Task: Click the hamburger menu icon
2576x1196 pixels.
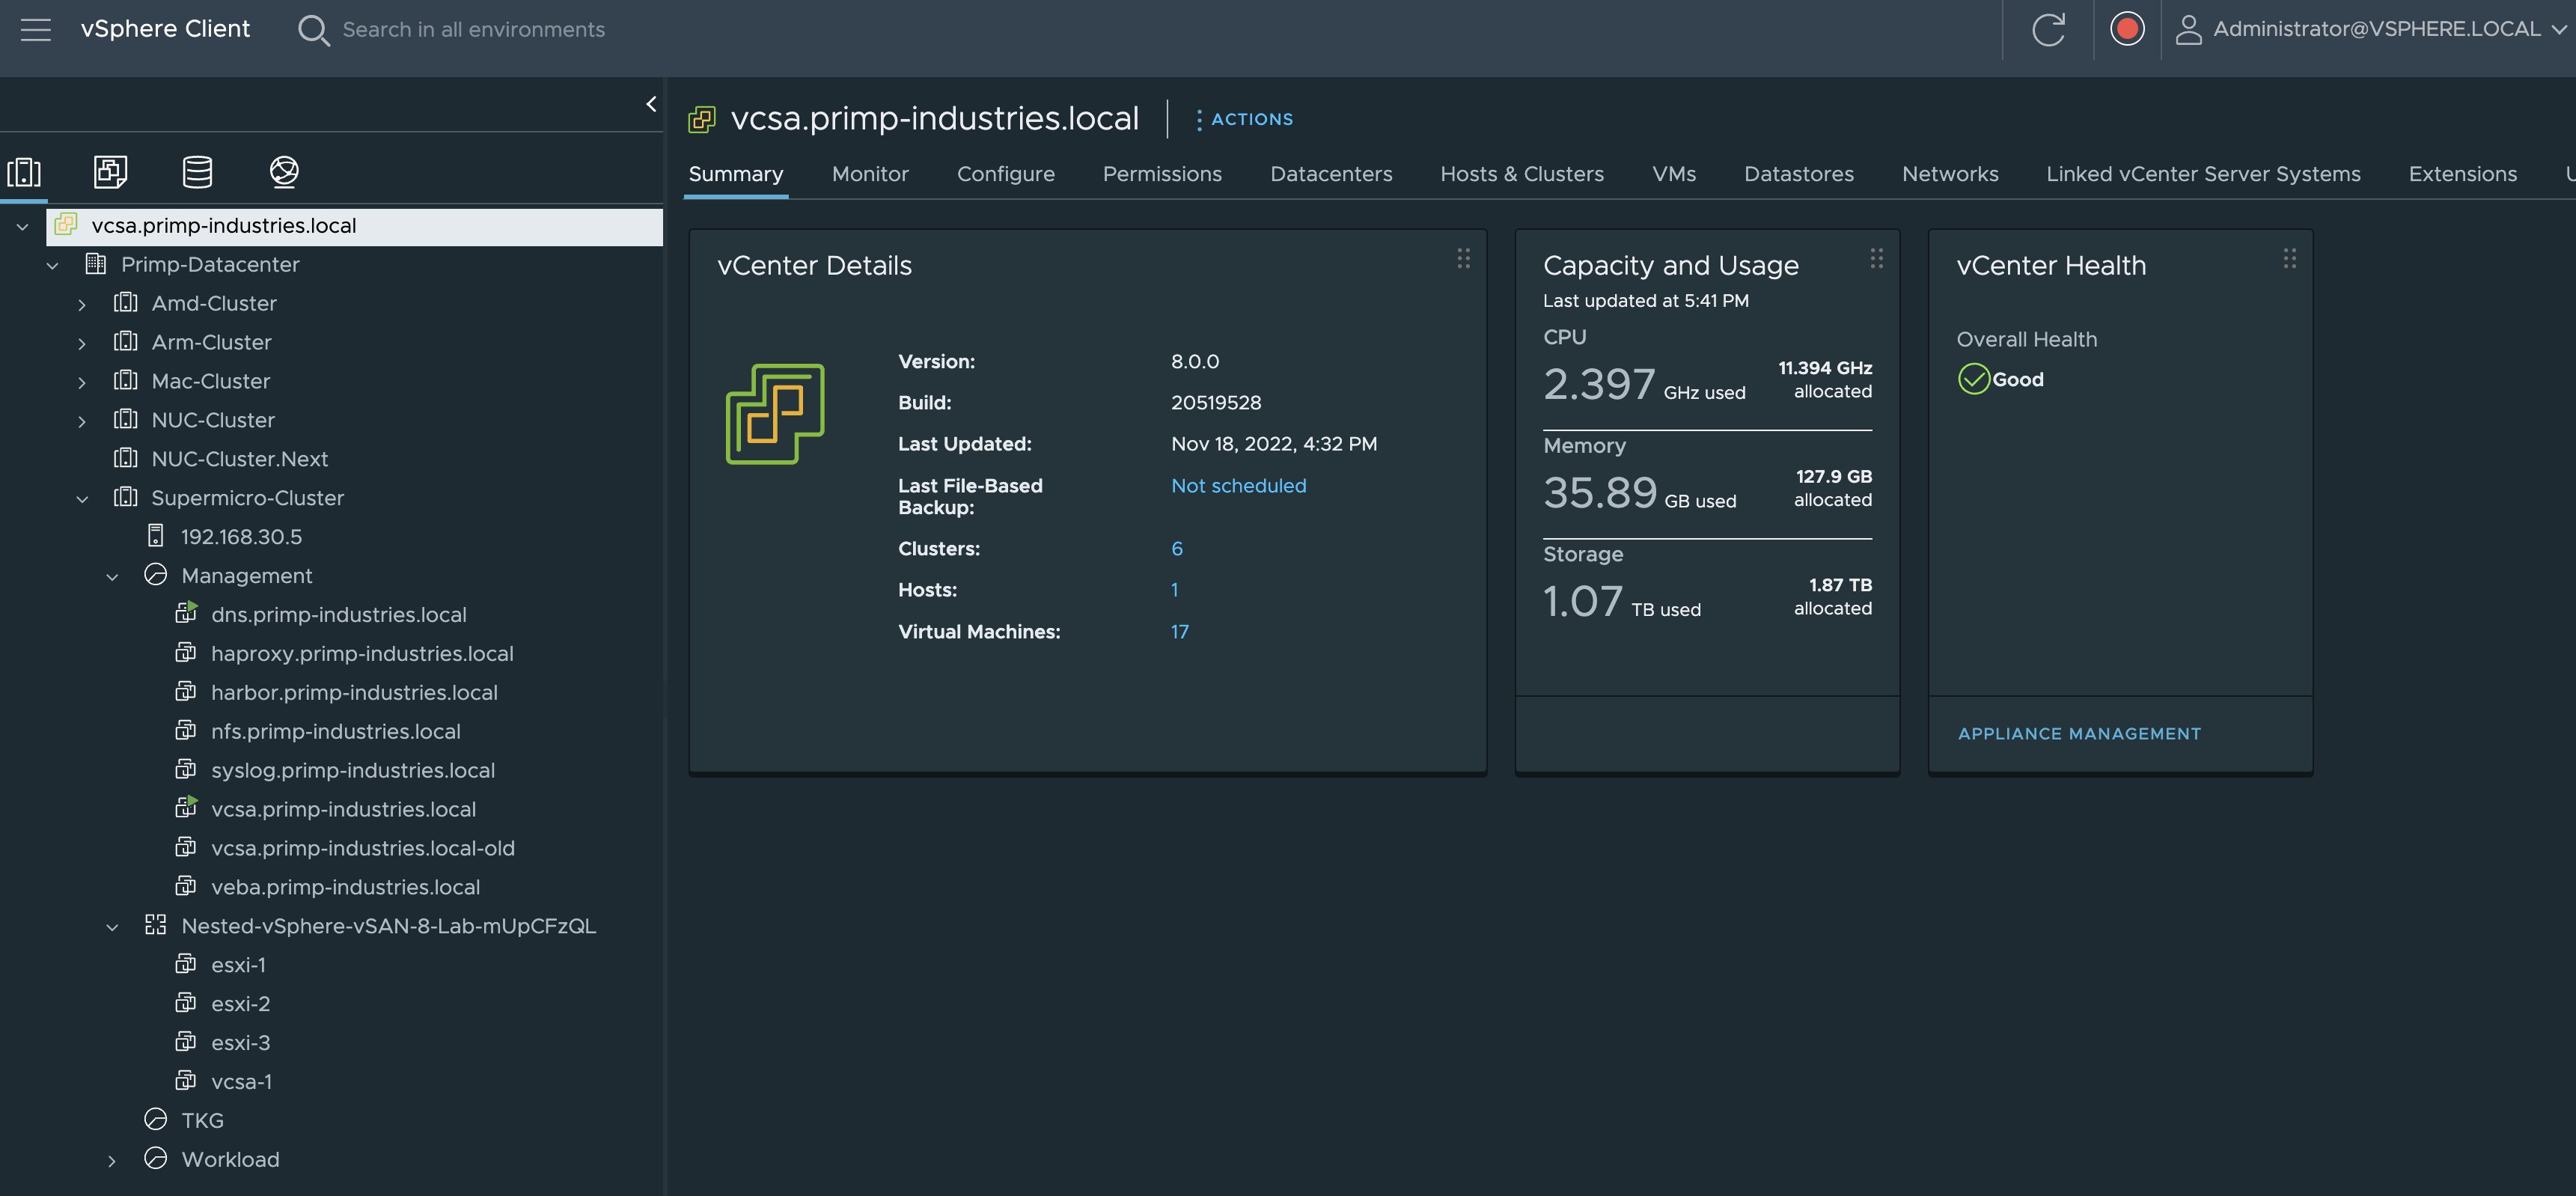Action: (36, 29)
